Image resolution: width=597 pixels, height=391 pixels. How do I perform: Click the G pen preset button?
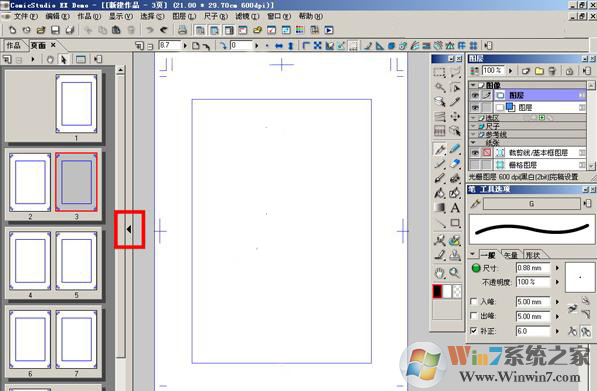click(532, 204)
